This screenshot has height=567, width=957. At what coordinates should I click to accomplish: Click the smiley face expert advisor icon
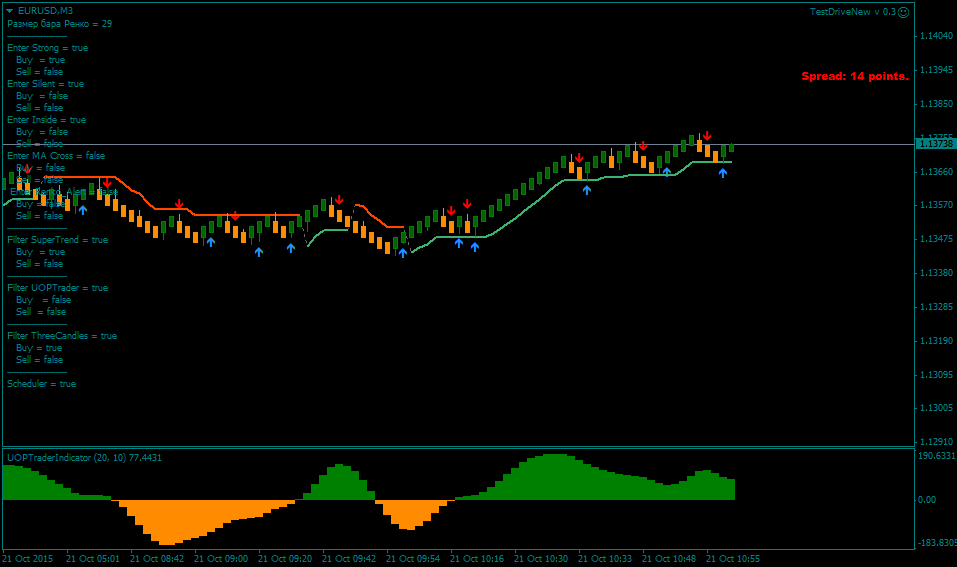tap(903, 12)
